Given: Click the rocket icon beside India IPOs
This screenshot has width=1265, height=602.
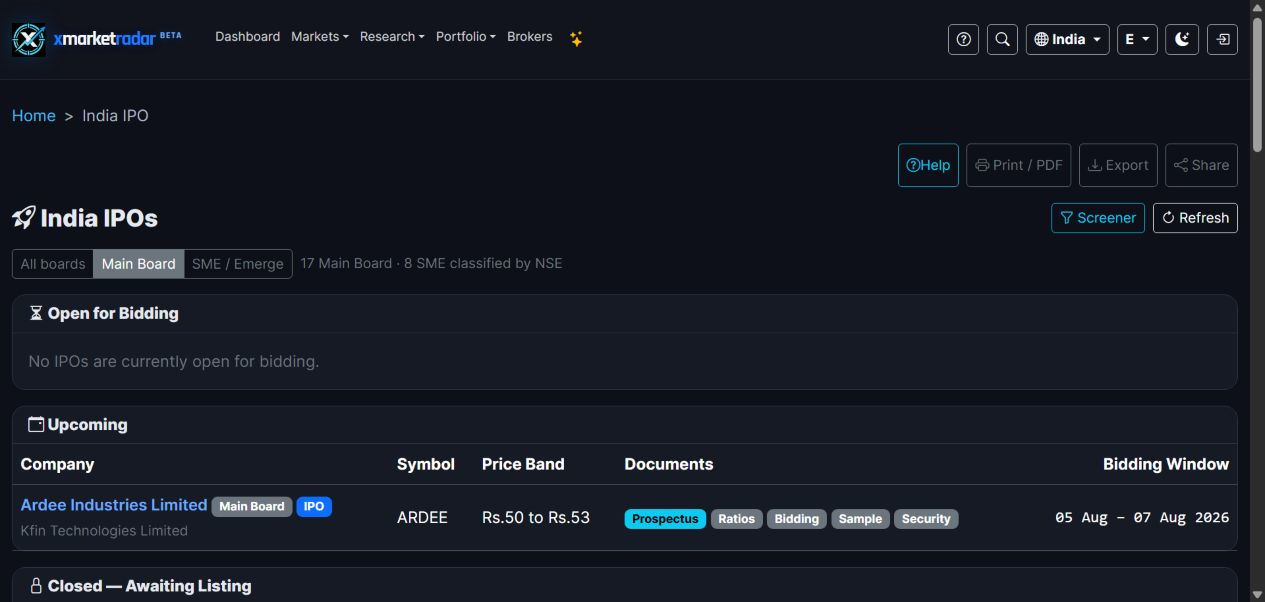Looking at the screenshot, I should (24, 218).
